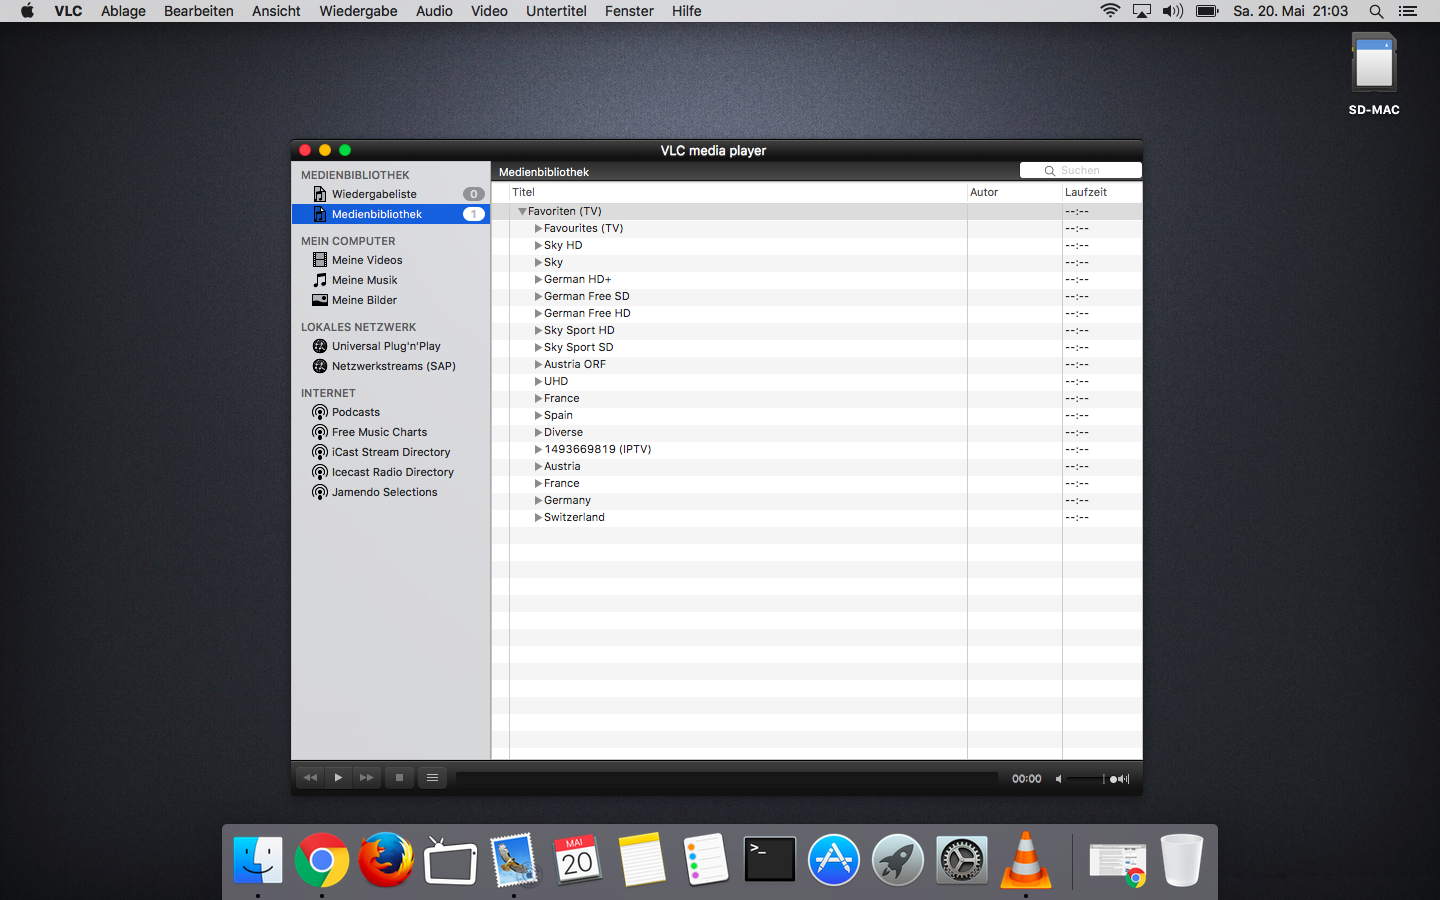Open the Untertitel menu

pyautogui.click(x=556, y=11)
